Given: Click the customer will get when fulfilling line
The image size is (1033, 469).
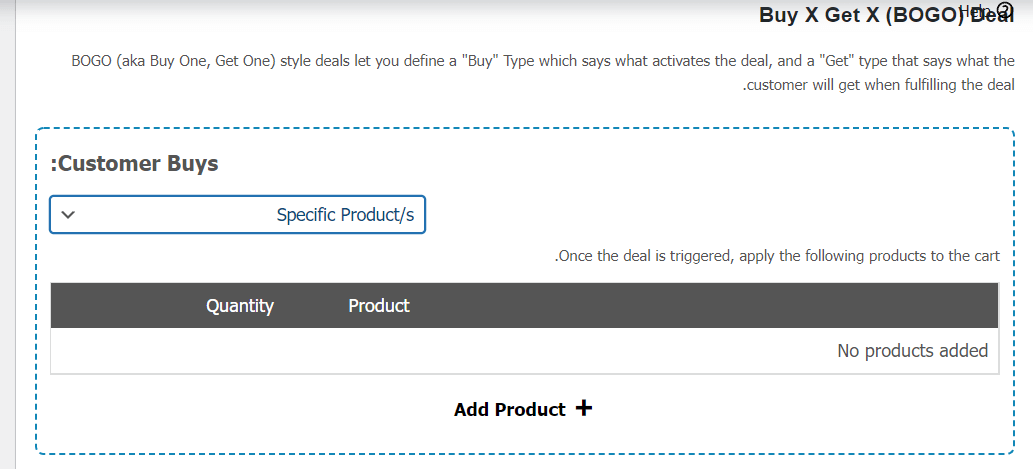Looking at the screenshot, I should pyautogui.click(x=878, y=85).
